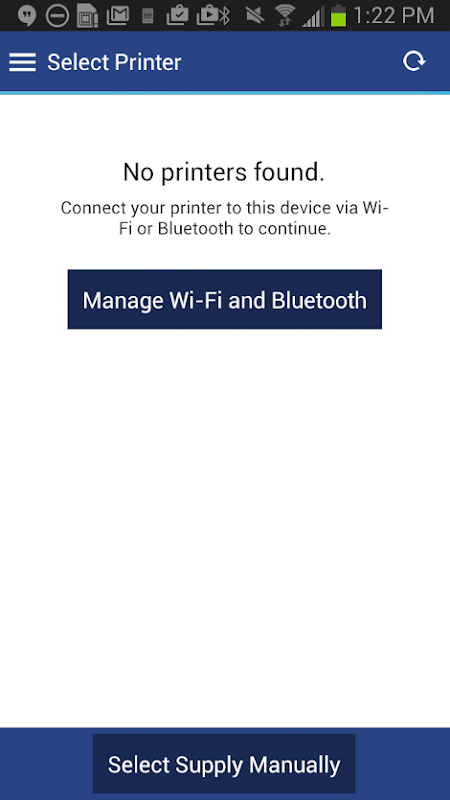Refresh the printer list
Viewport: 450px width, 800px height.
(x=414, y=62)
